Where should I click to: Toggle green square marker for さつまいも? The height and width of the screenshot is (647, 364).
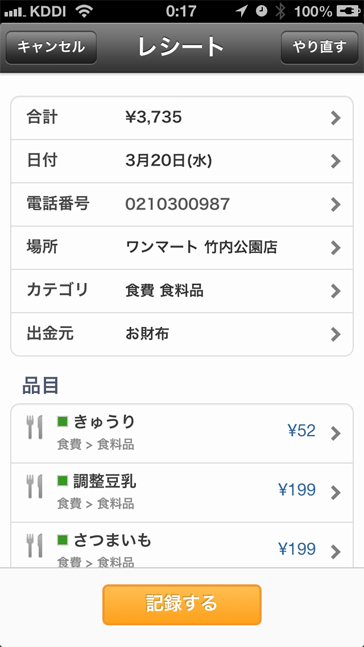point(62,539)
